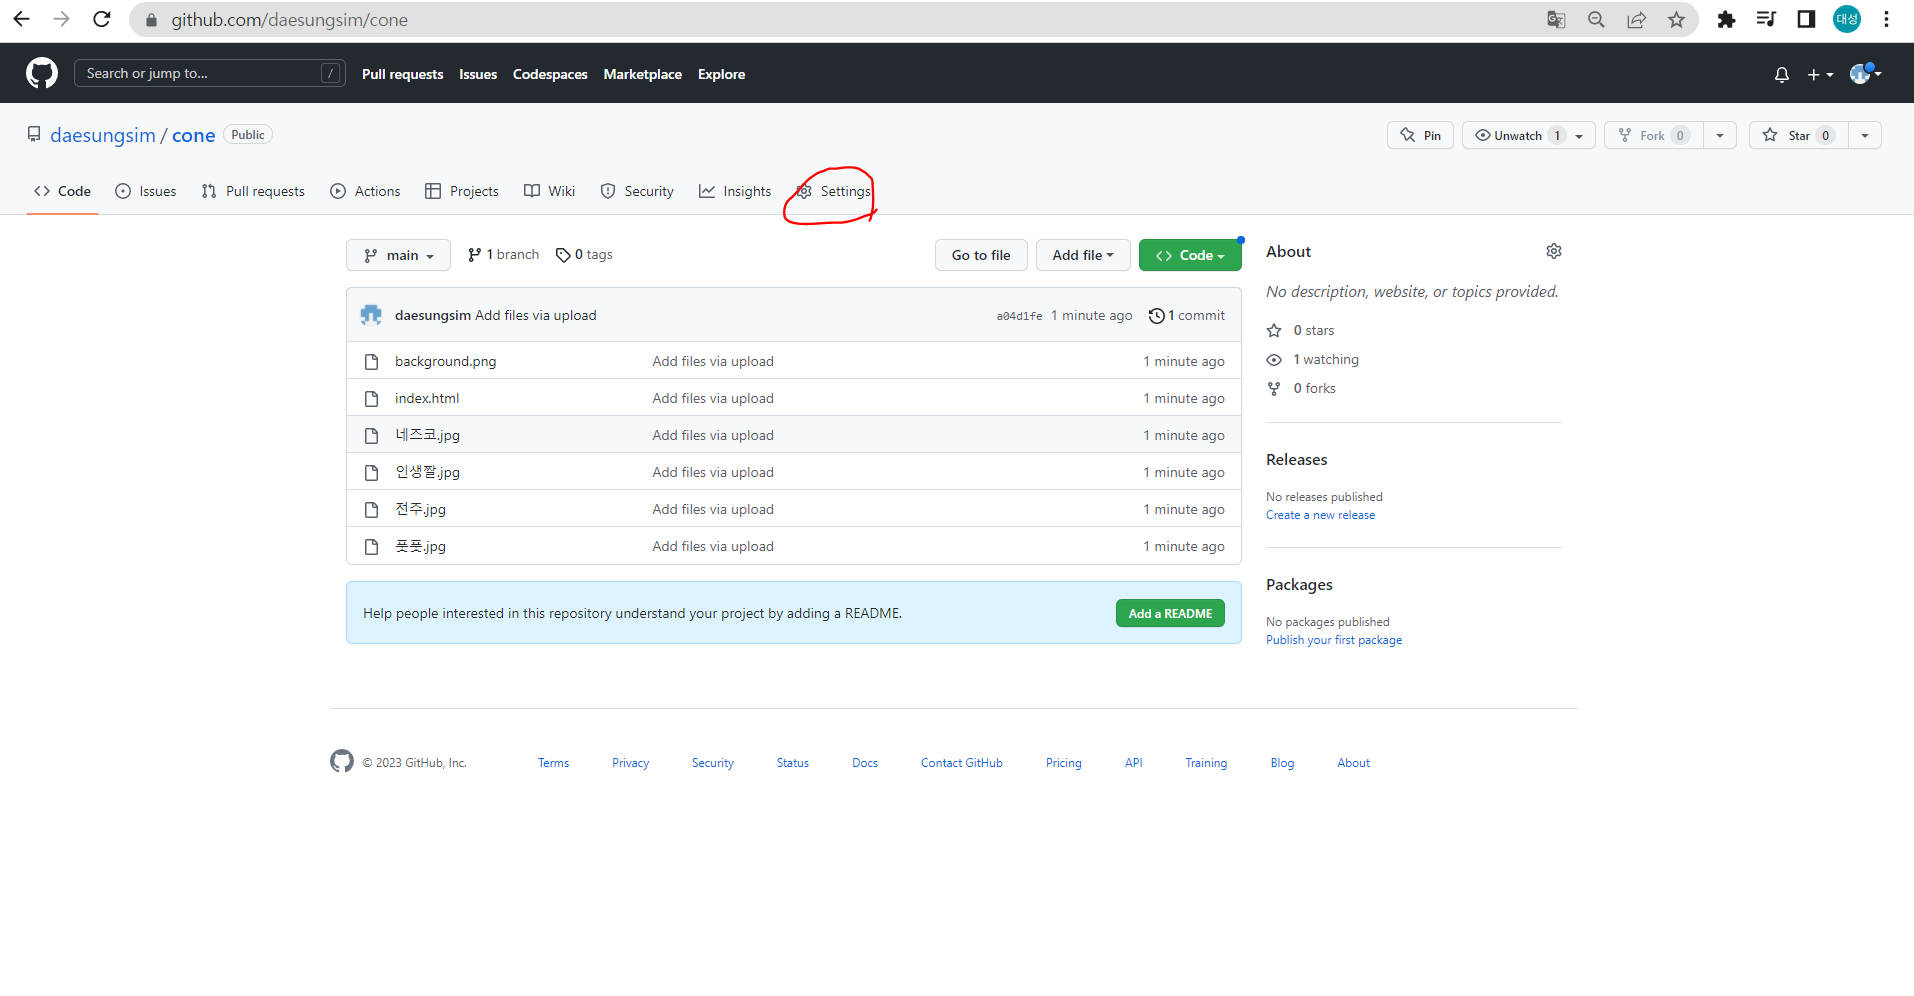
Task: Click Publish your first package link
Action: (x=1334, y=640)
